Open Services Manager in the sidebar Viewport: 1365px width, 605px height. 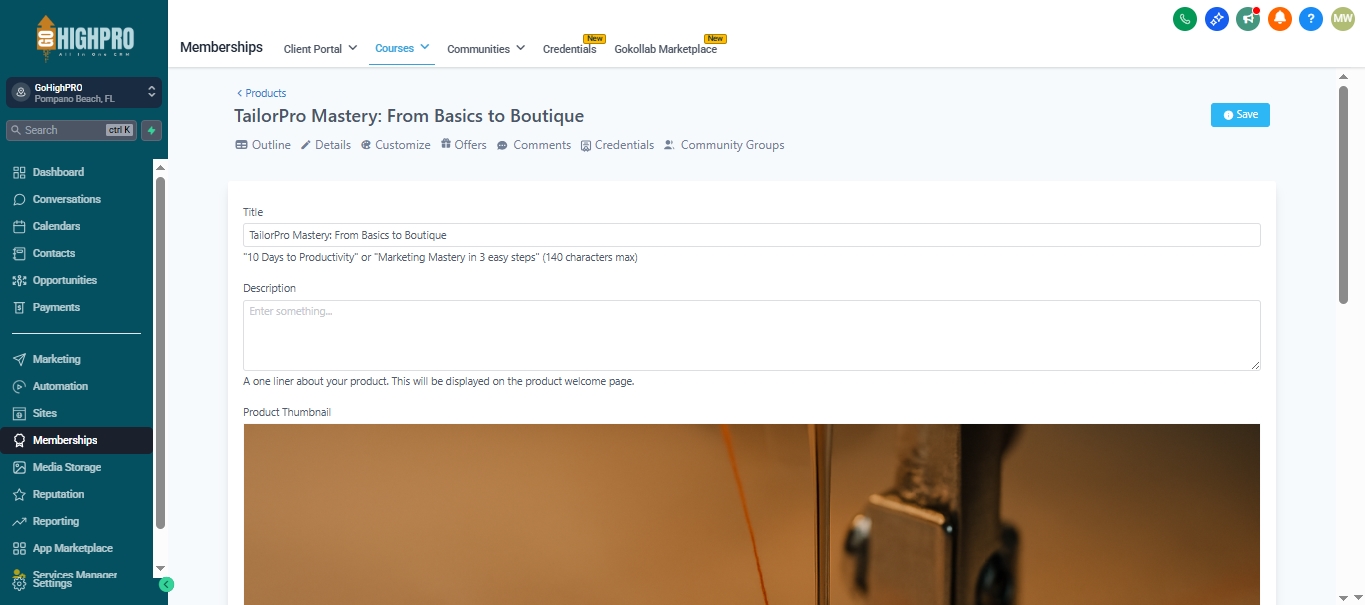(x=75, y=574)
